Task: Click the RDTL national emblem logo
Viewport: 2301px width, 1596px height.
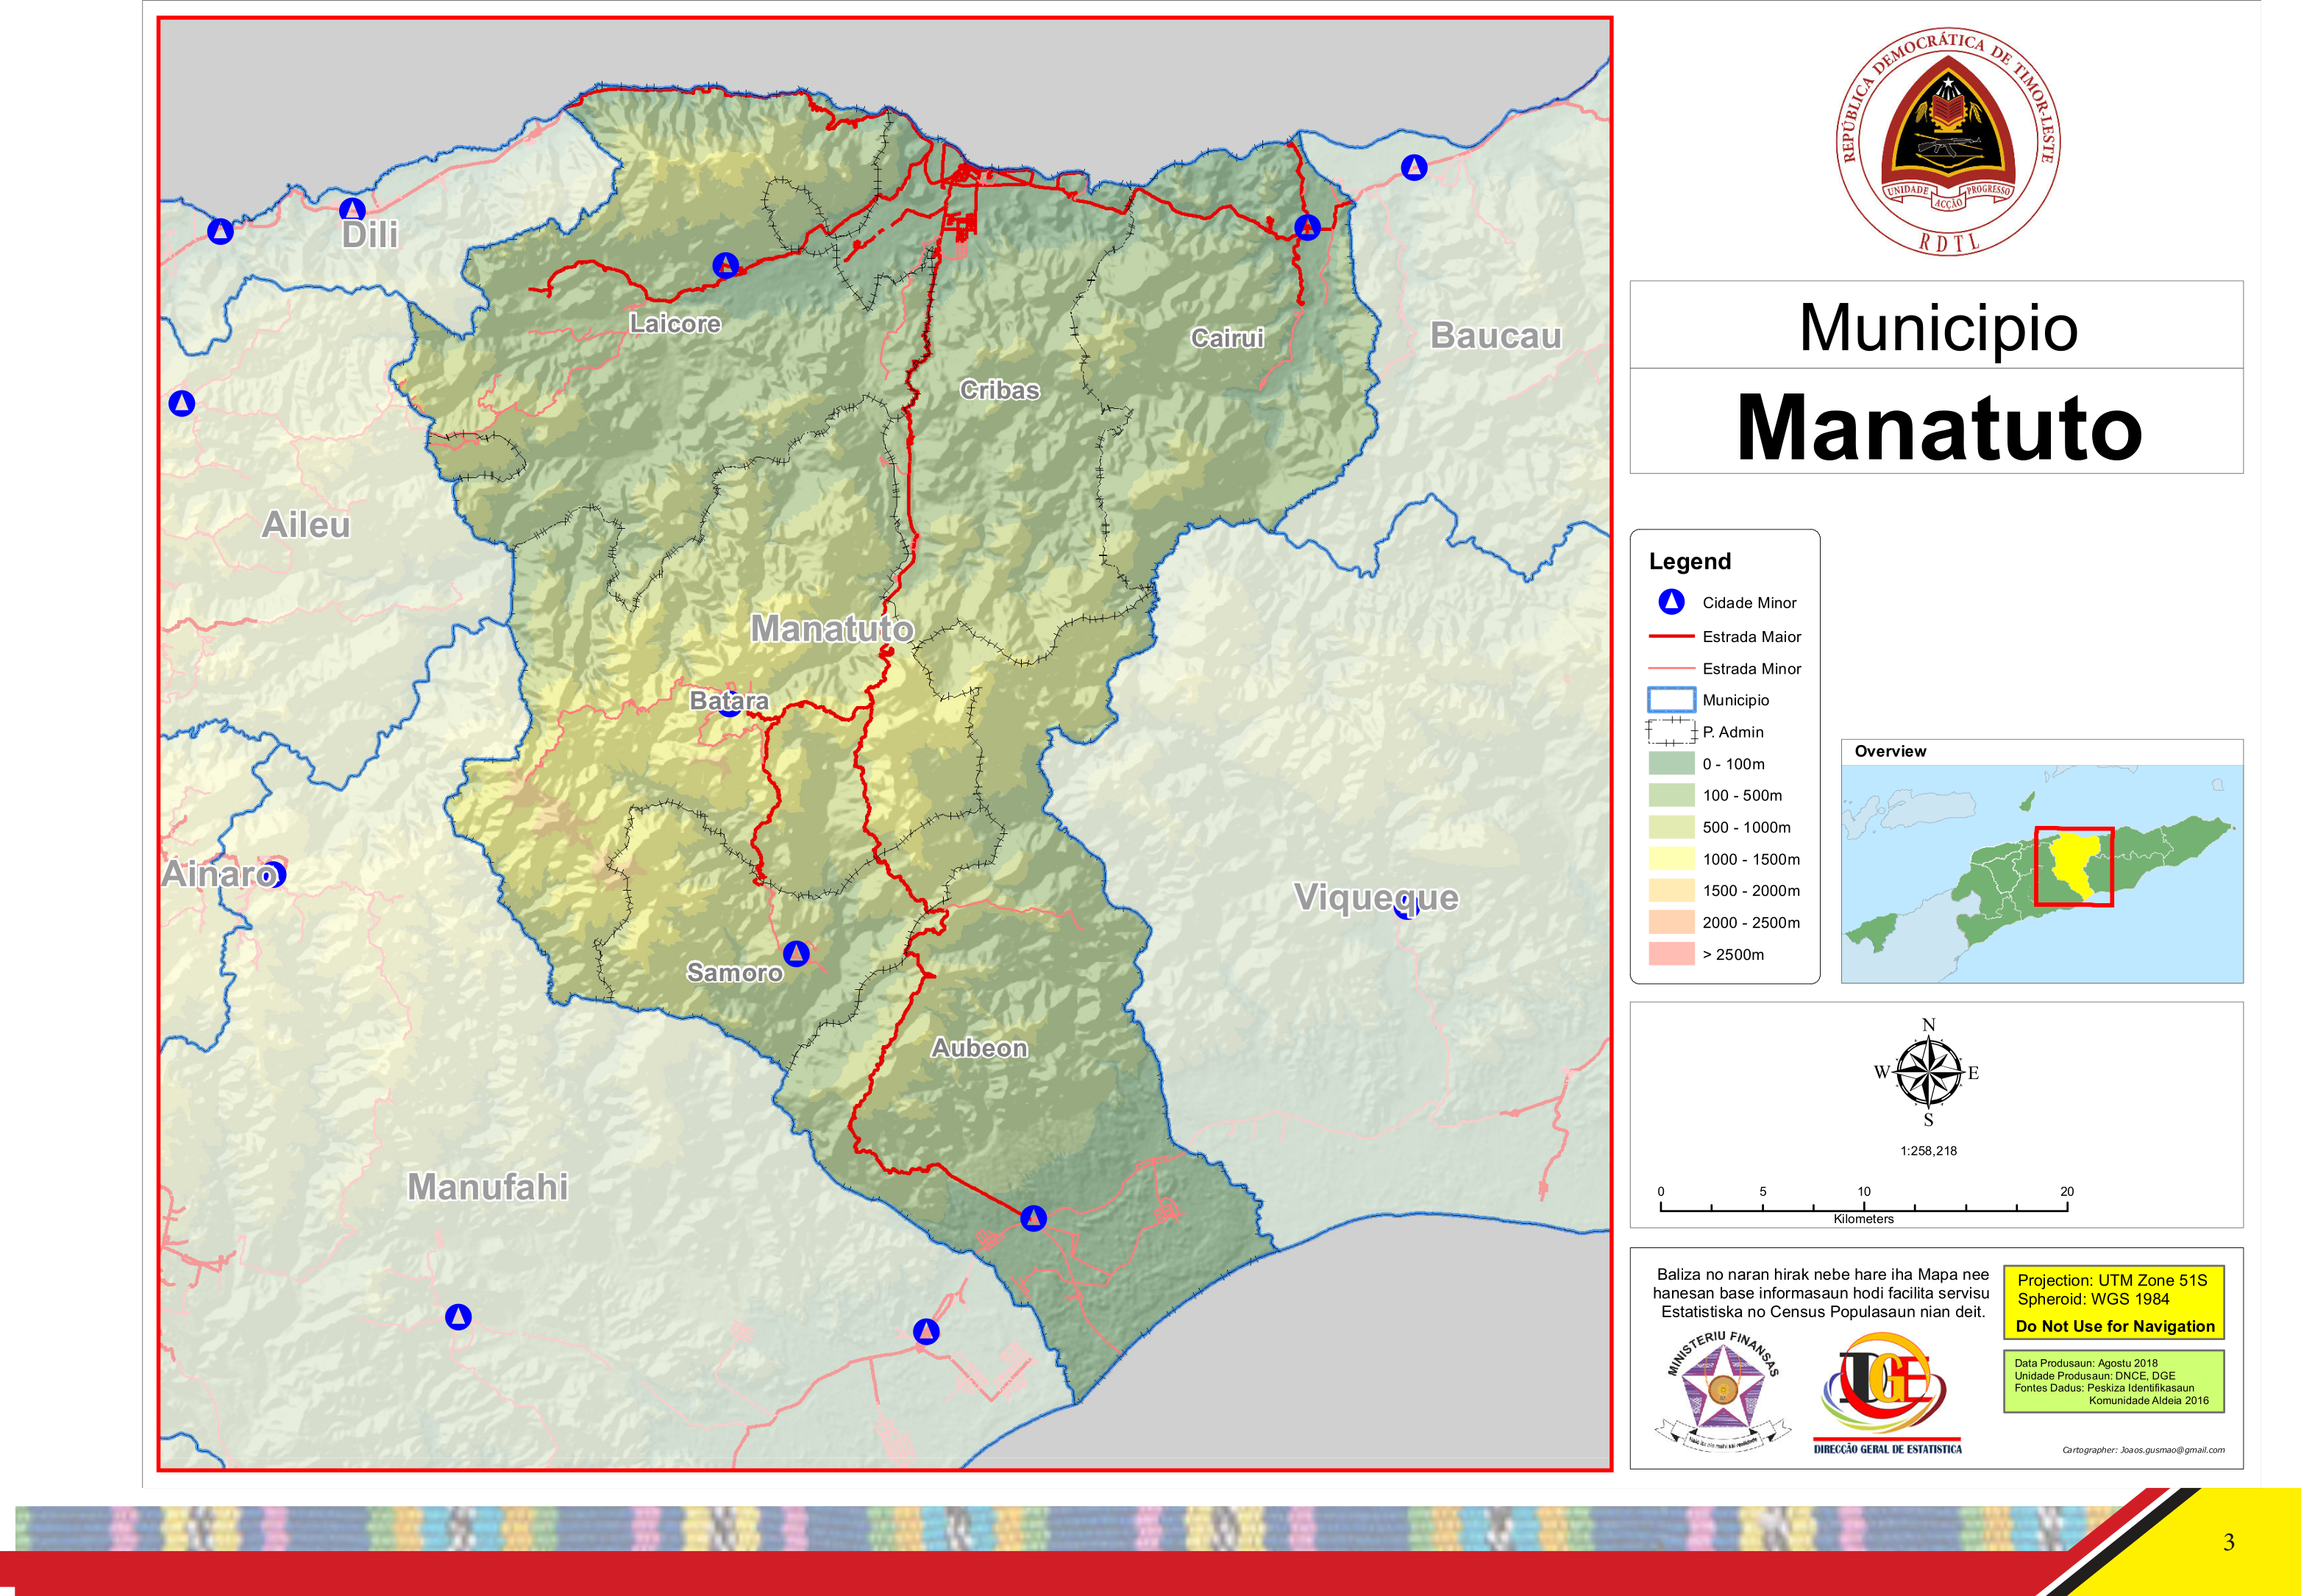Action: click(x=1947, y=145)
